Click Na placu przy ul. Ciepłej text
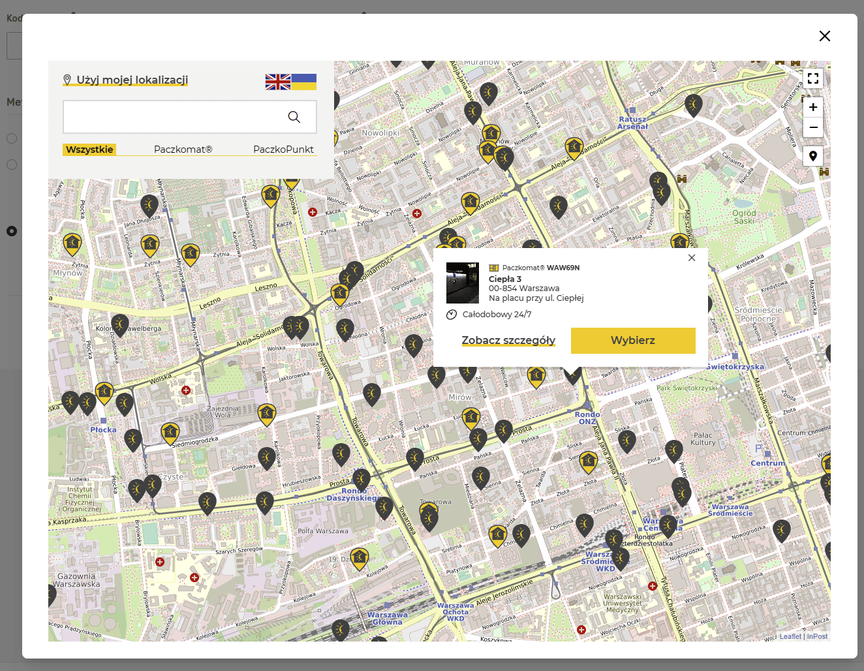Viewport: 864px width, 671px height. click(x=536, y=298)
